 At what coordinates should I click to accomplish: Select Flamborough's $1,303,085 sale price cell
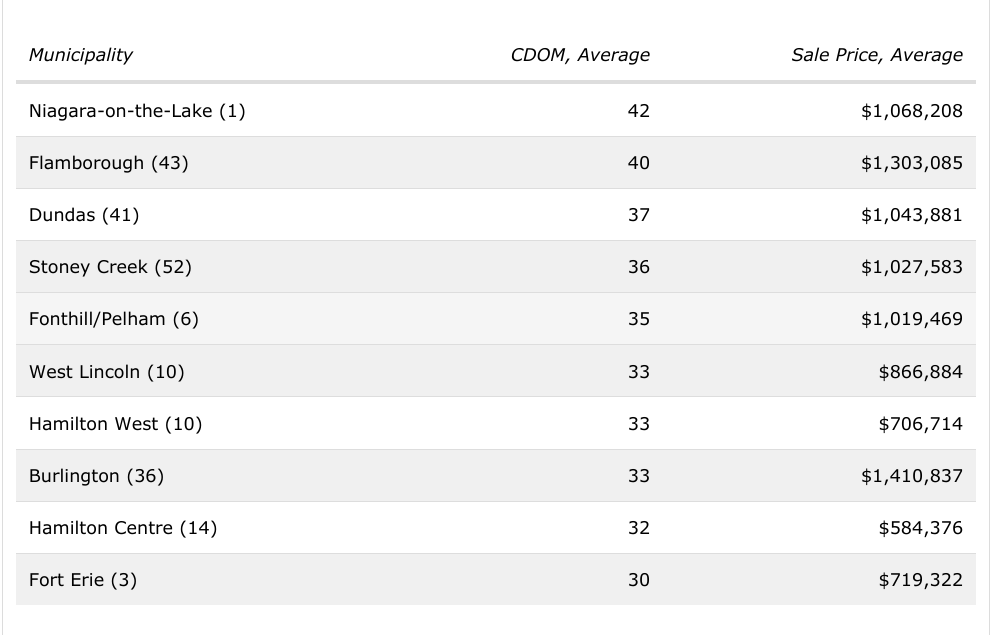click(911, 163)
